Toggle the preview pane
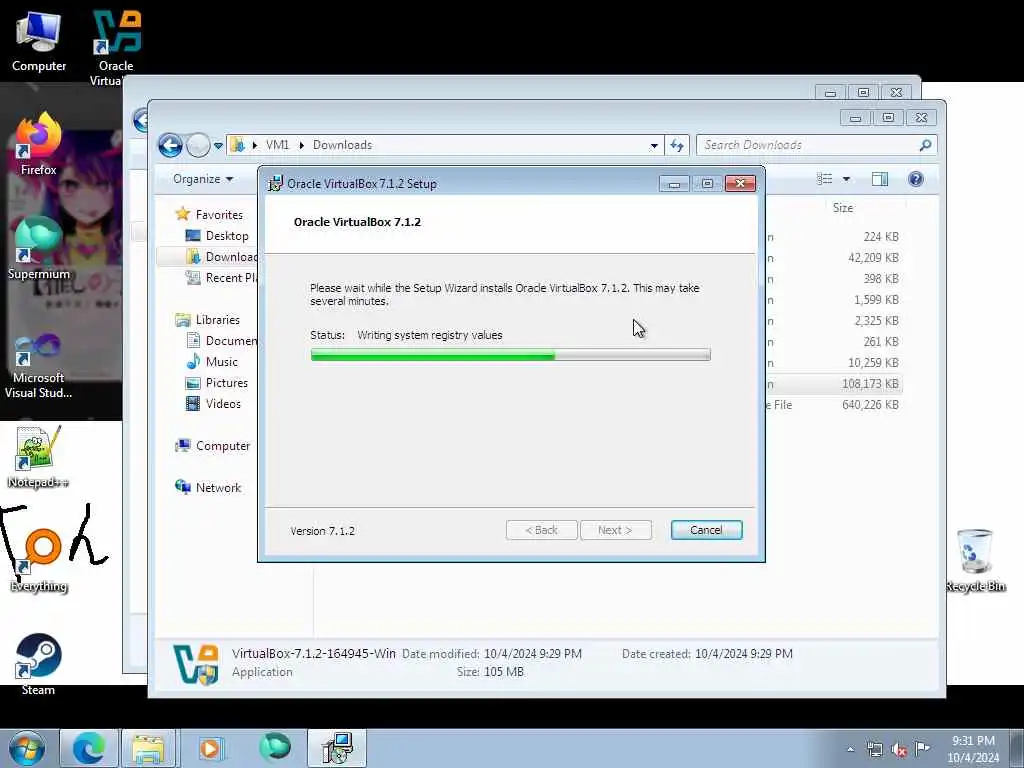The width and height of the screenshot is (1024, 768). pyautogui.click(x=880, y=179)
